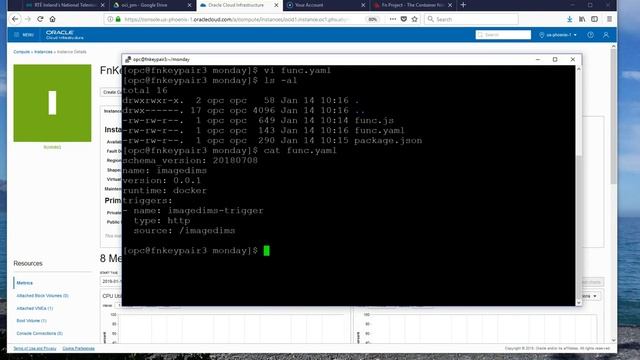The width and height of the screenshot is (640, 360).
Task: Open Boot Volume resource link
Action: click(31, 321)
